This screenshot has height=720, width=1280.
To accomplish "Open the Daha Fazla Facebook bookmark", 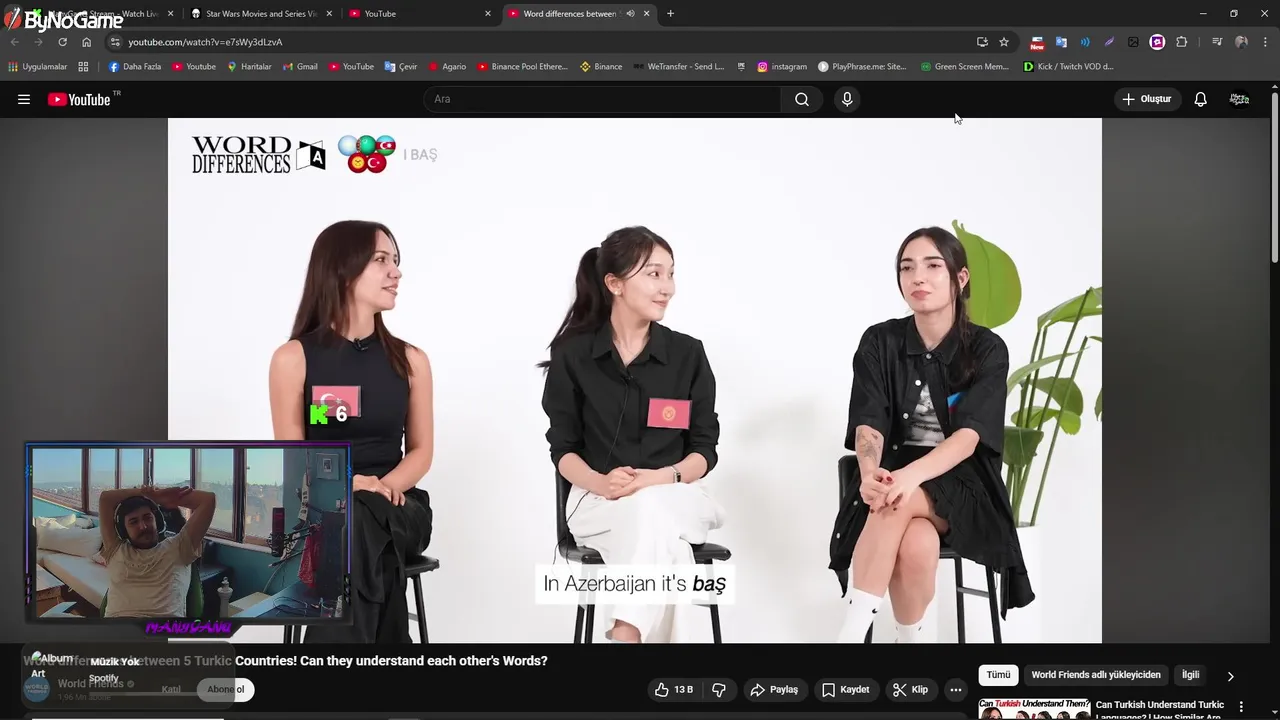I will pos(134,67).
